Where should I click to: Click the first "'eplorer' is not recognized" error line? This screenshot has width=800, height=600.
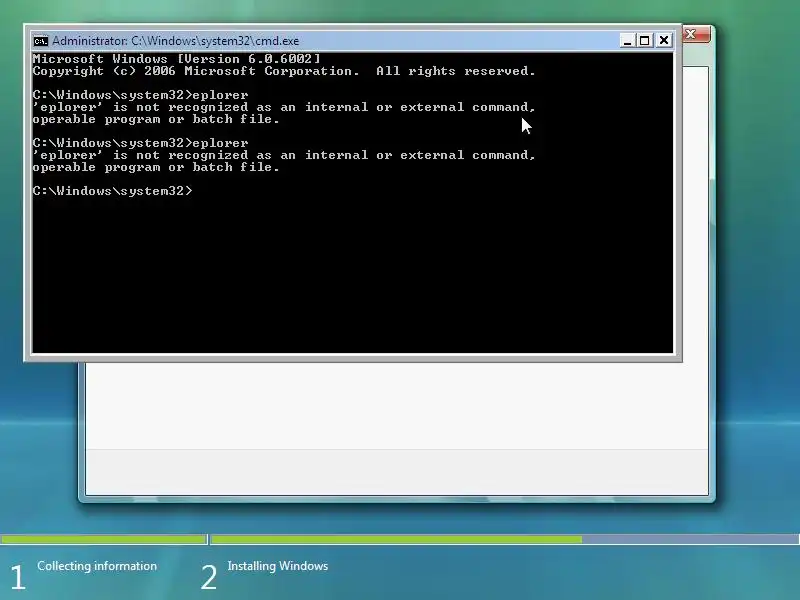(284, 107)
